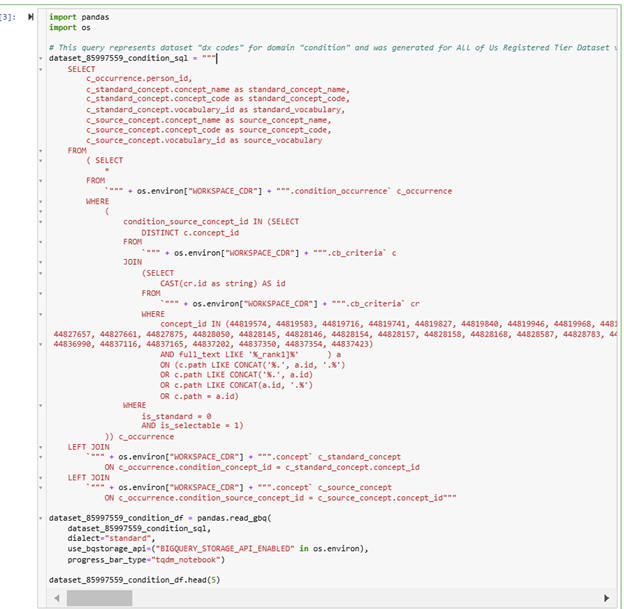This screenshot has height=609, width=624.
Task: Collapse fold arrow at pandas.read_gbq( line
Action: (41, 518)
